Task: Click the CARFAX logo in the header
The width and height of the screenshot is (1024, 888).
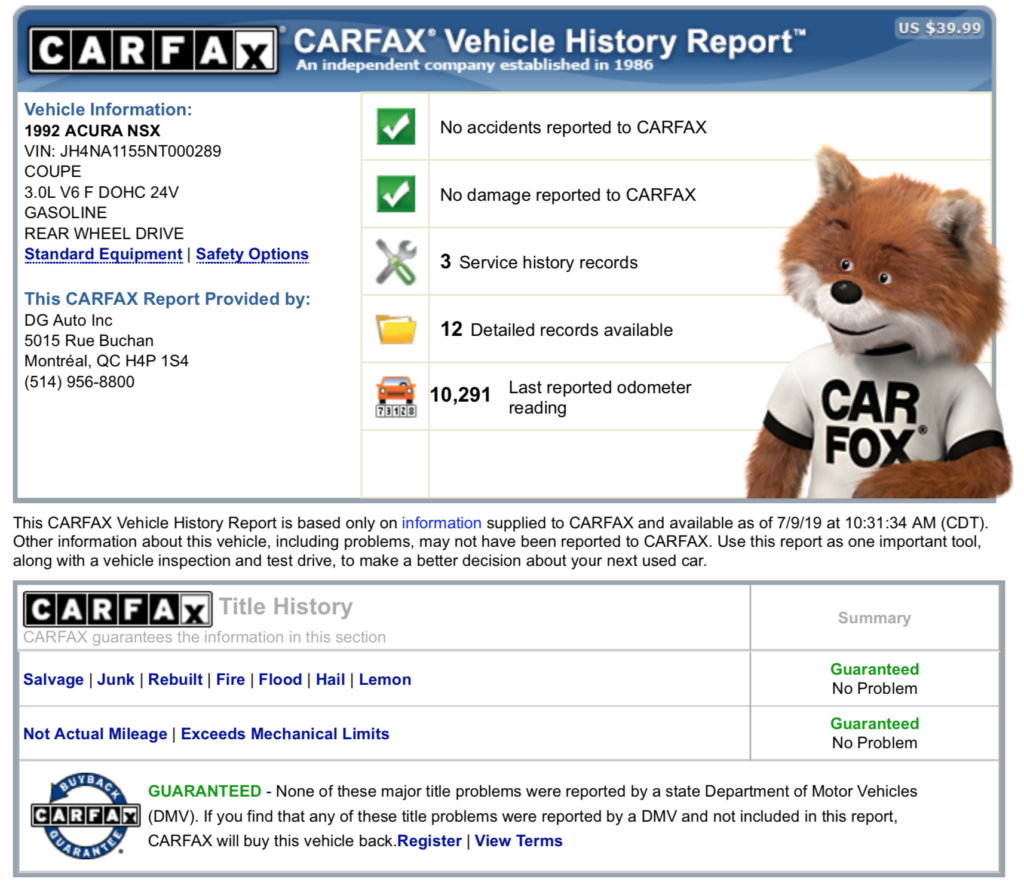Action: click(x=153, y=49)
